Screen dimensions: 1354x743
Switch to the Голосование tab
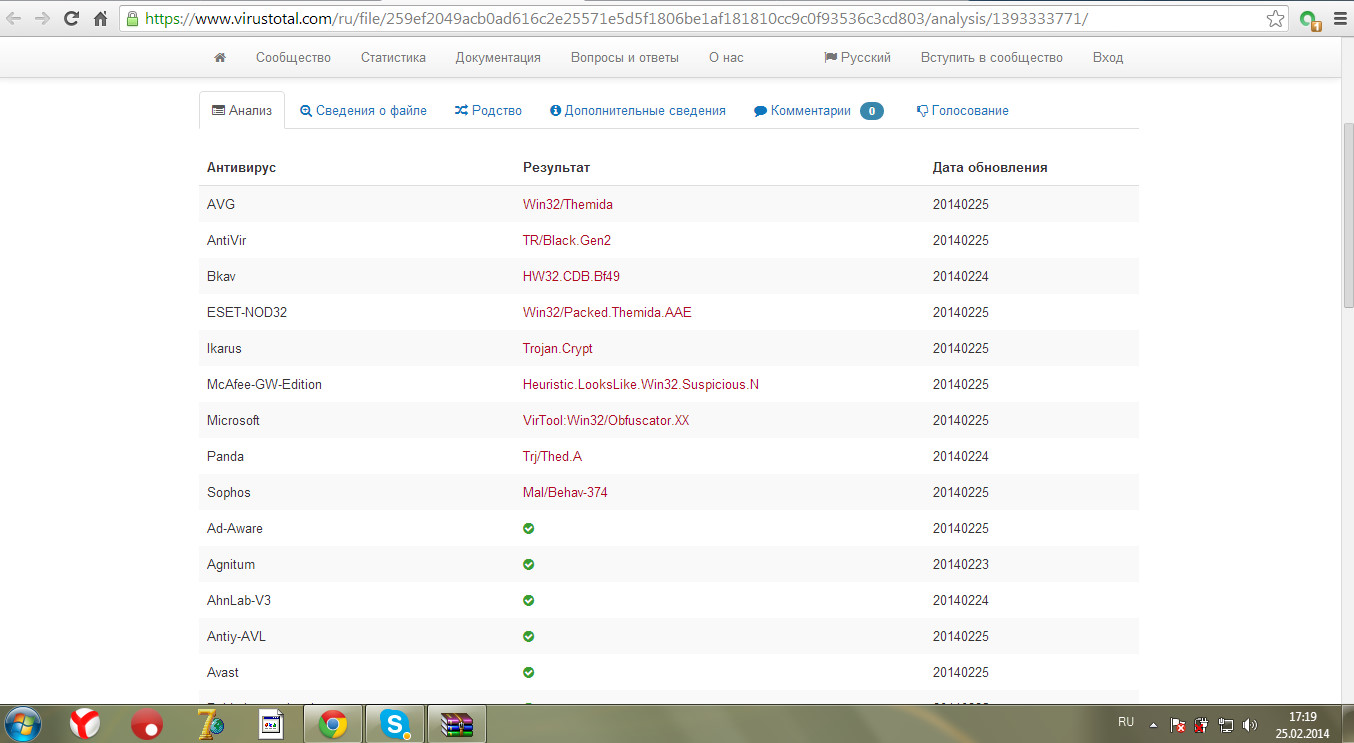click(962, 111)
